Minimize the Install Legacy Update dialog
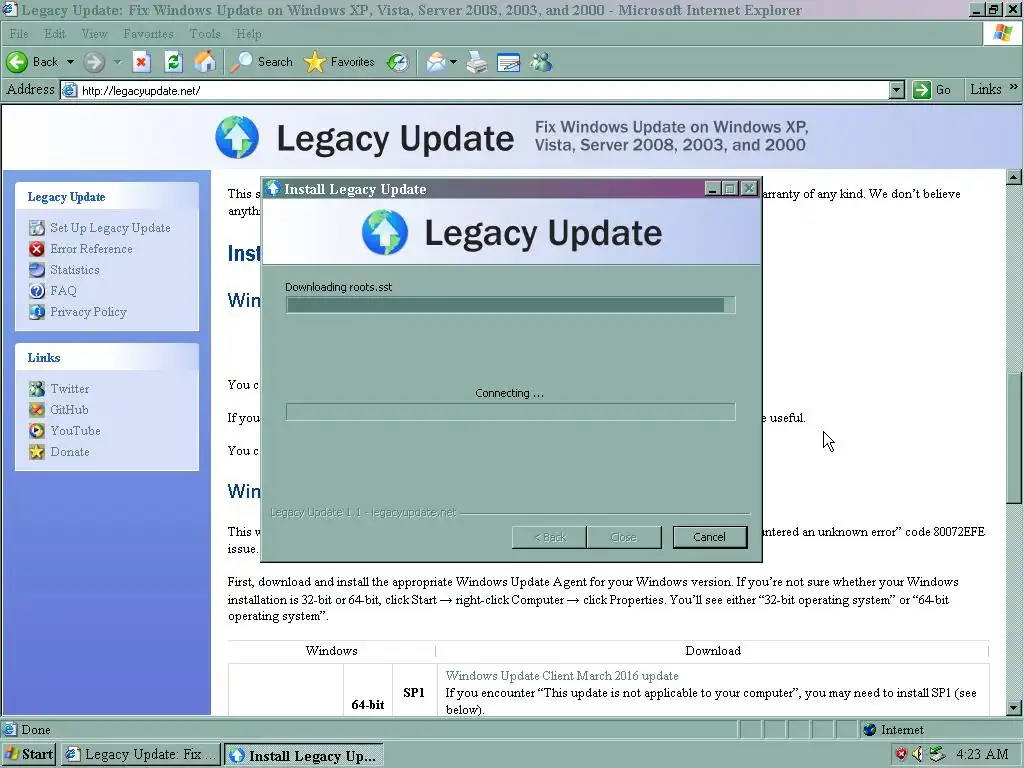Viewport: 1024px width, 768px height. [713, 189]
